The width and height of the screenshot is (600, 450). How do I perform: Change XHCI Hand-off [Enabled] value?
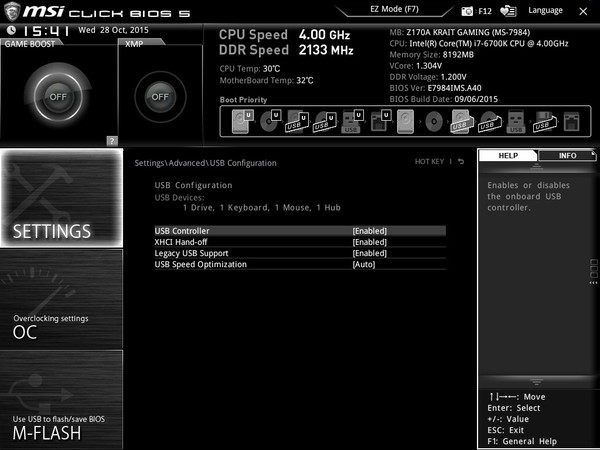(369, 242)
